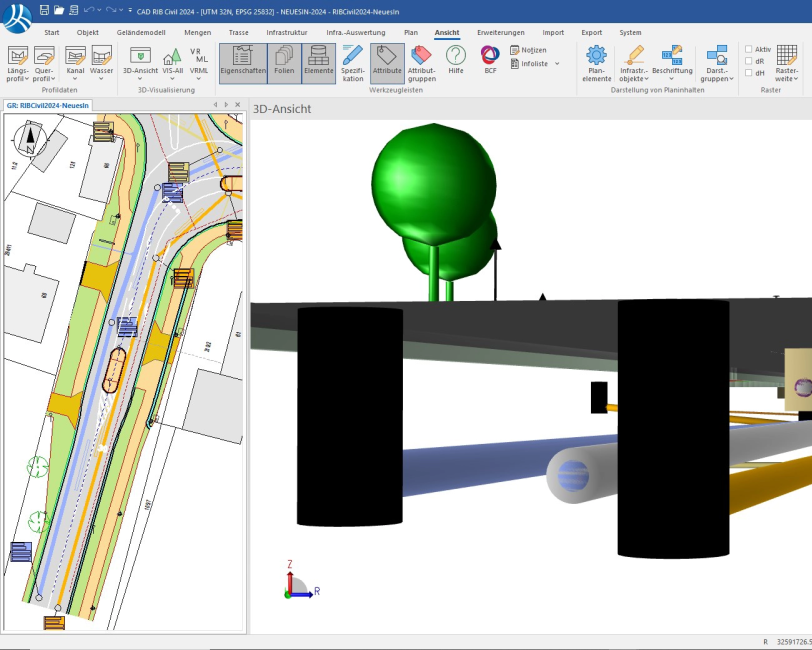Screen dimensions: 812x650
Task: Click the Planelemente gear icon
Action: pos(596,56)
